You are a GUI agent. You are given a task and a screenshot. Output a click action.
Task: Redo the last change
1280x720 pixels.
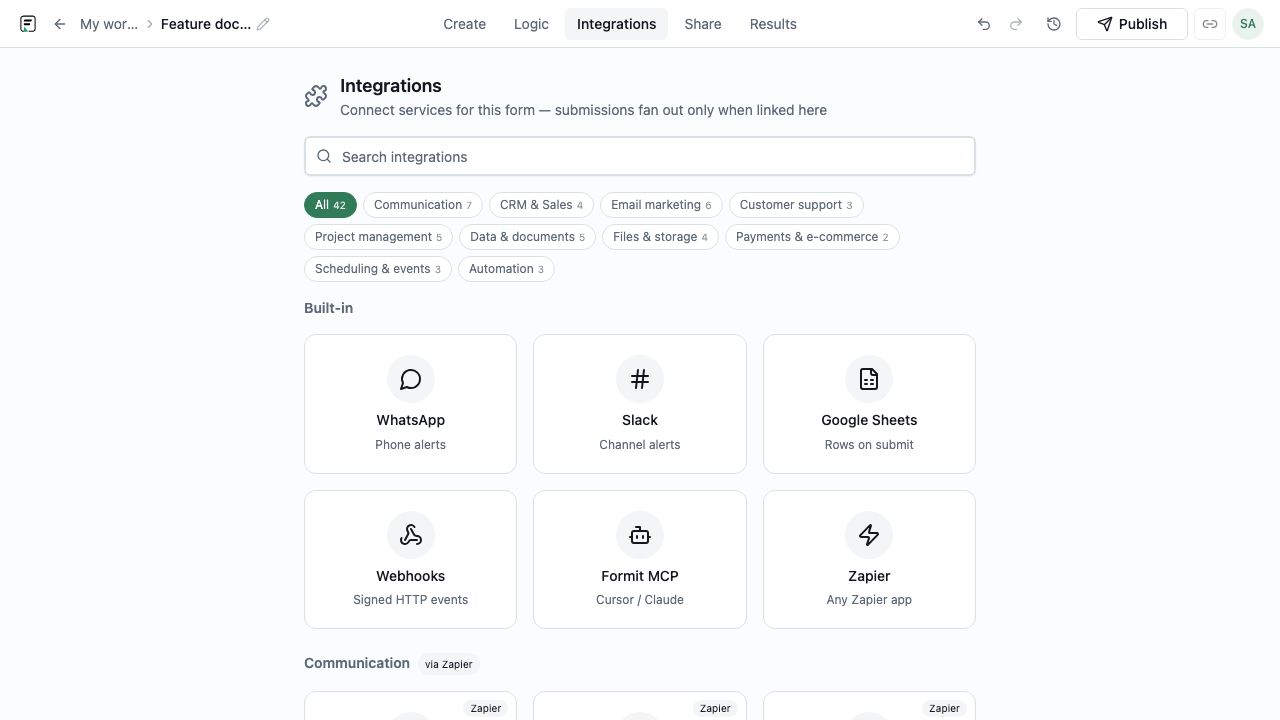[1016, 24]
